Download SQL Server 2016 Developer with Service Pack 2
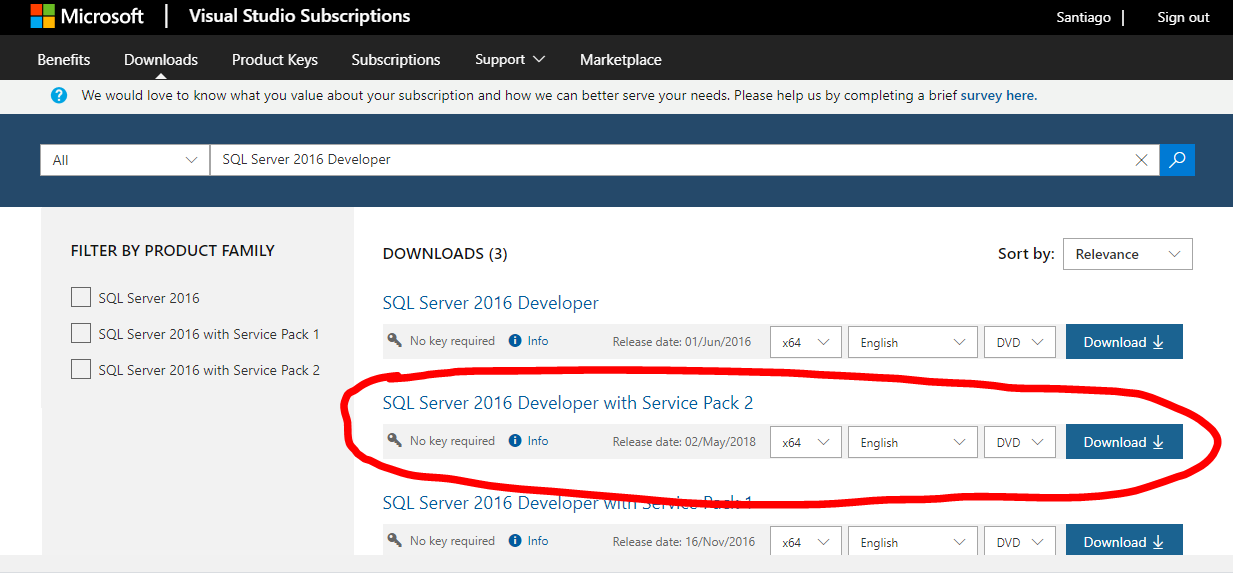Screen dimensions: 1233x575 coord(1124,442)
